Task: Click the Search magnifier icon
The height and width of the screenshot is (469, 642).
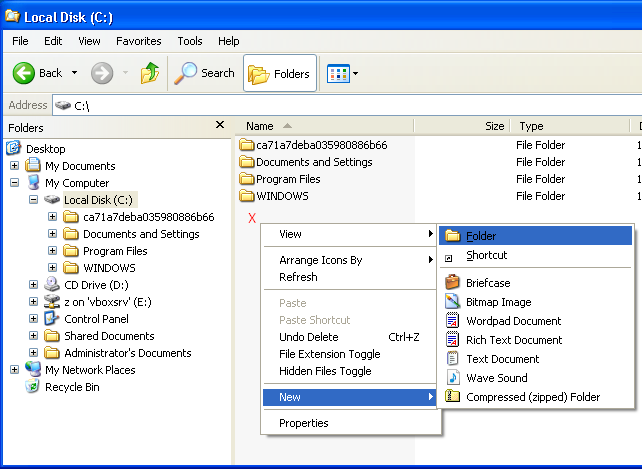Action: [x=185, y=73]
